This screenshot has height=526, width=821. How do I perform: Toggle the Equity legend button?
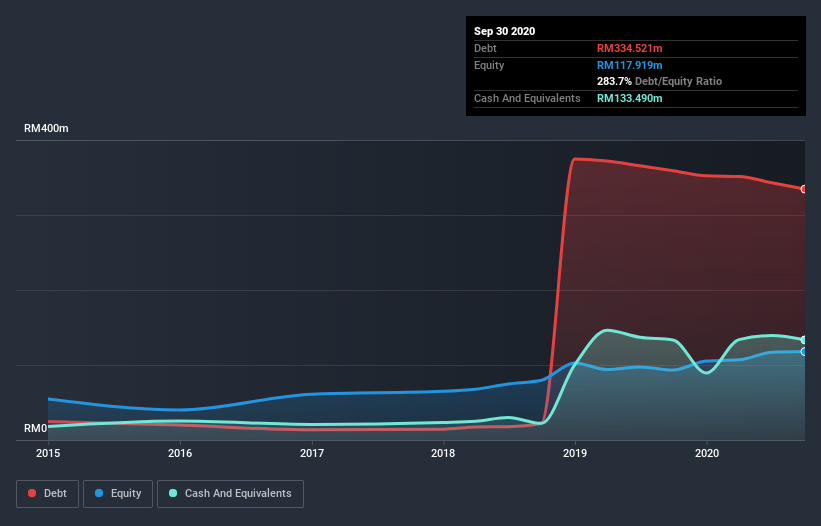(x=118, y=494)
